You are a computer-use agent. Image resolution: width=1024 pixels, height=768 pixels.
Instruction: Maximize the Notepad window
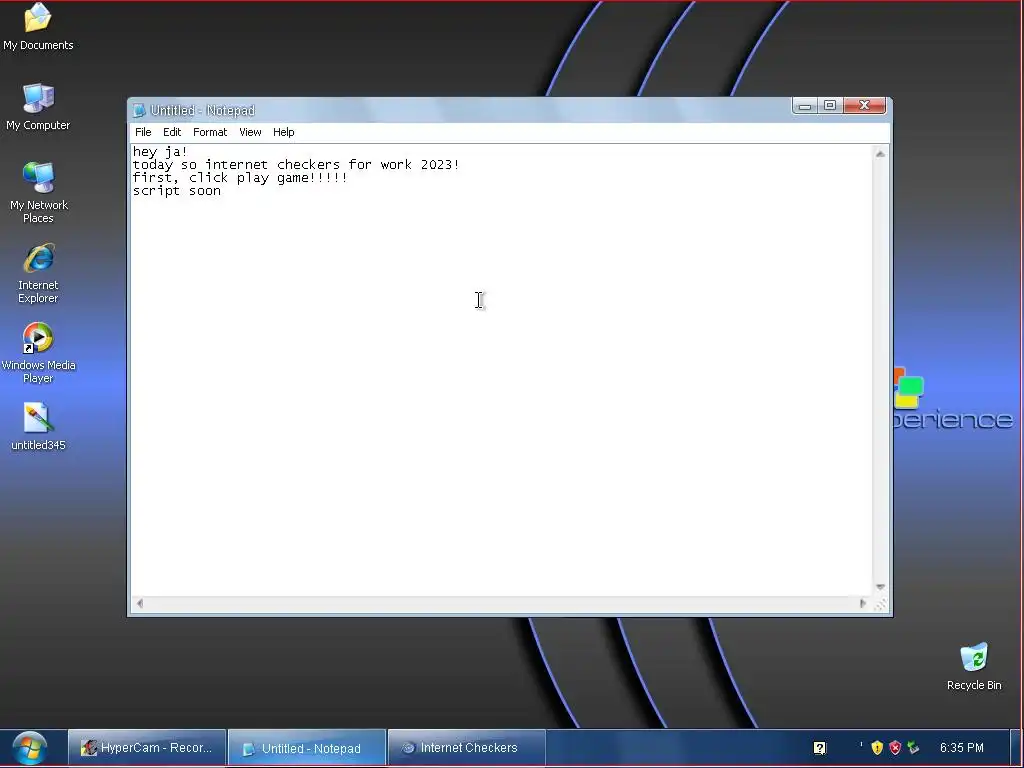click(830, 106)
